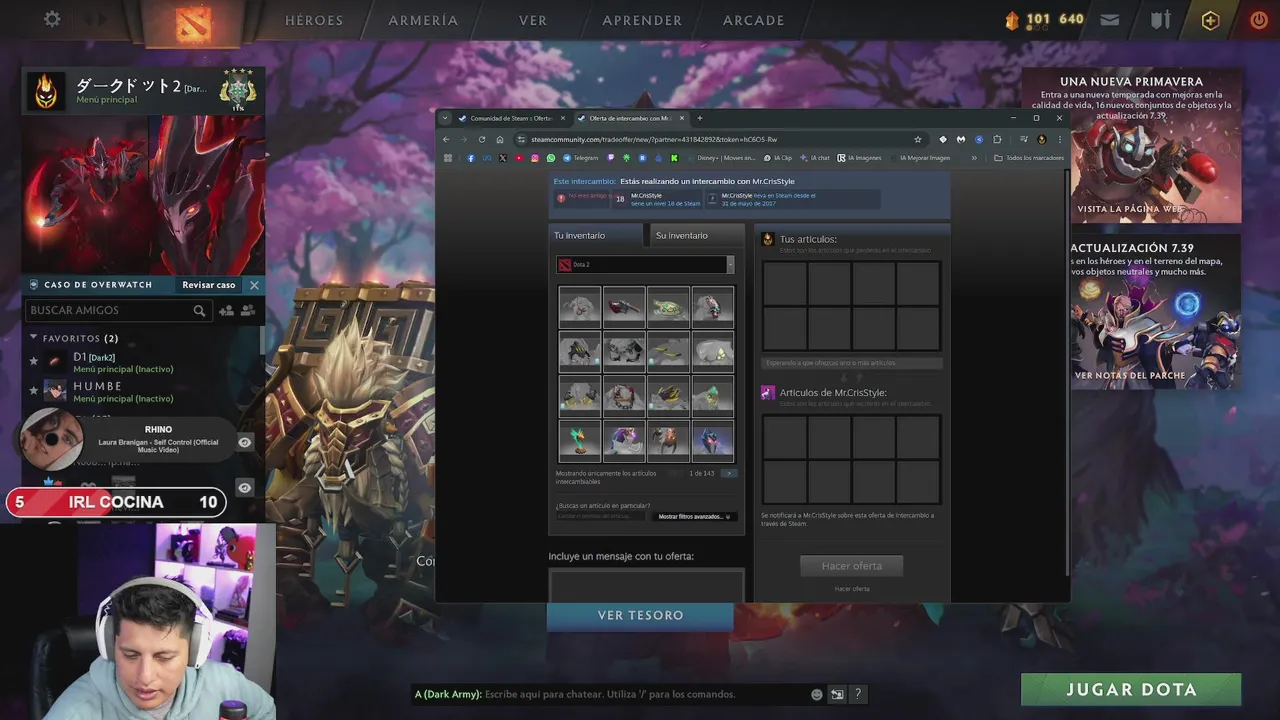
Task: Bookmark the page with star icon
Action: click(x=917, y=139)
